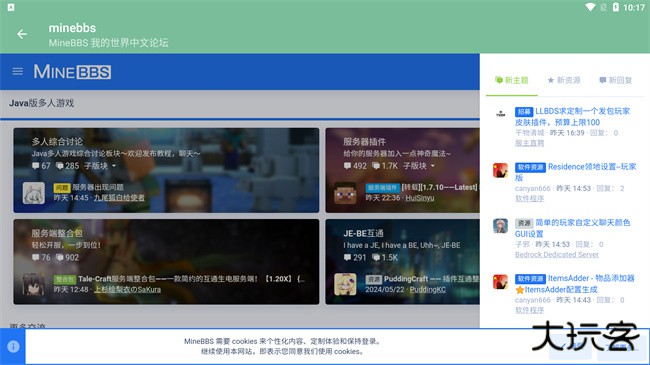Open the [转载][1.7.10—Latest] thread
Viewport: 650px width, 365px height.
tap(439, 187)
